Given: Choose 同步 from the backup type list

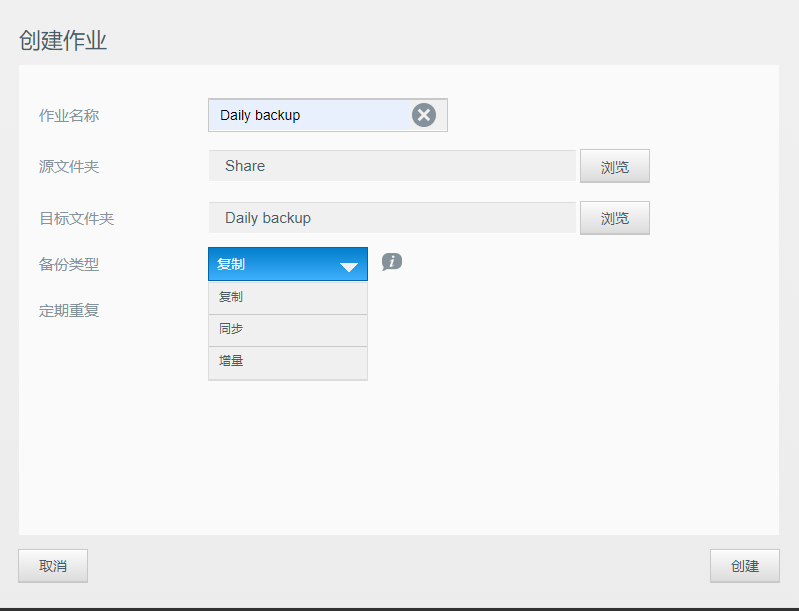Looking at the screenshot, I should pyautogui.click(x=288, y=330).
